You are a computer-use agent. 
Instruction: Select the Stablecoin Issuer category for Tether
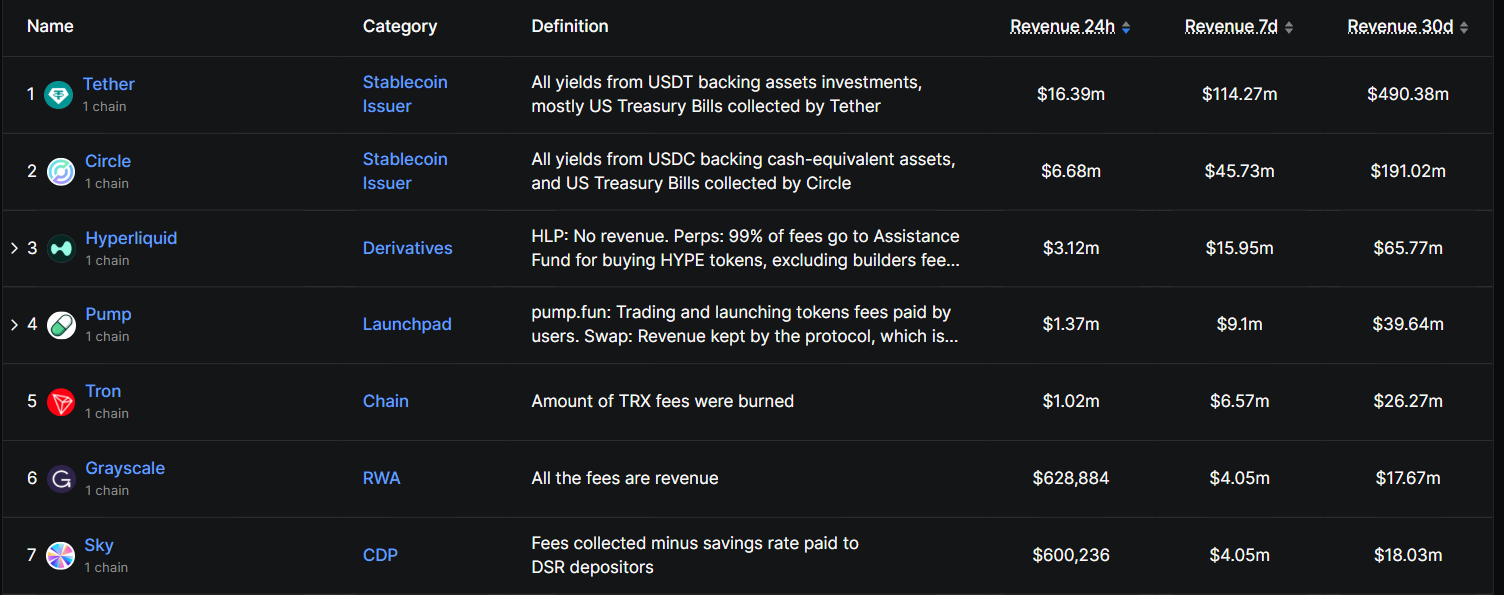click(x=405, y=94)
